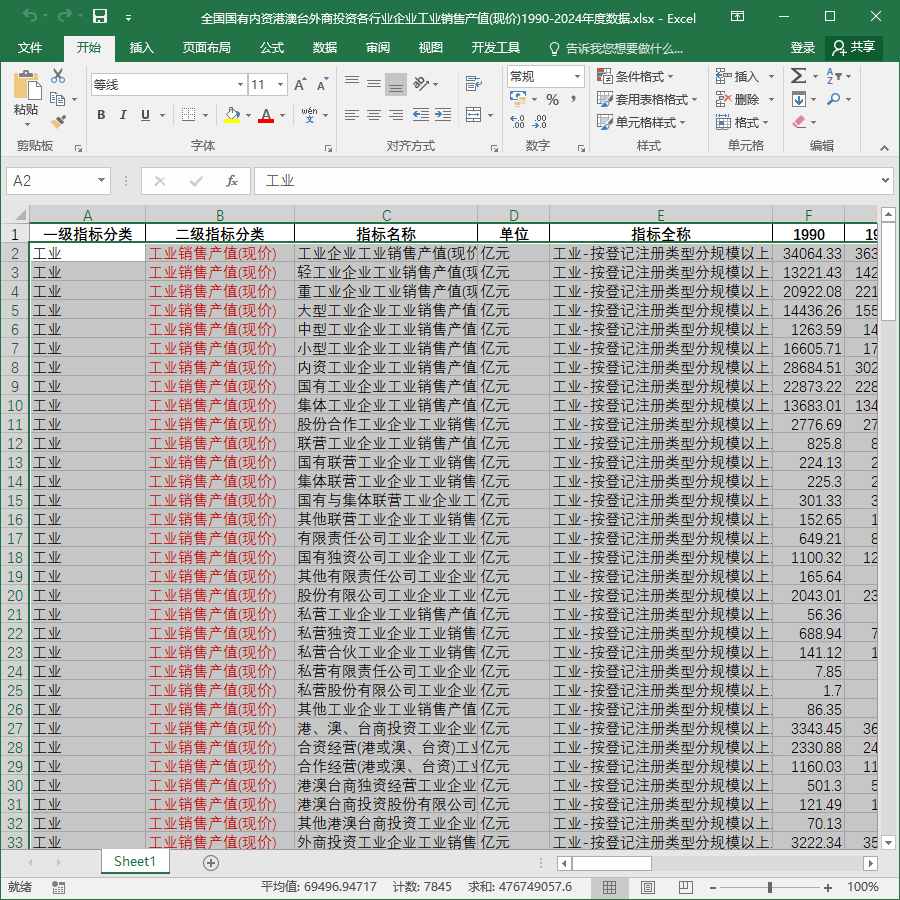The width and height of the screenshot is (900, 900).
Task: Add a new sheet with the plus button
Action: (x=211, y=863)
